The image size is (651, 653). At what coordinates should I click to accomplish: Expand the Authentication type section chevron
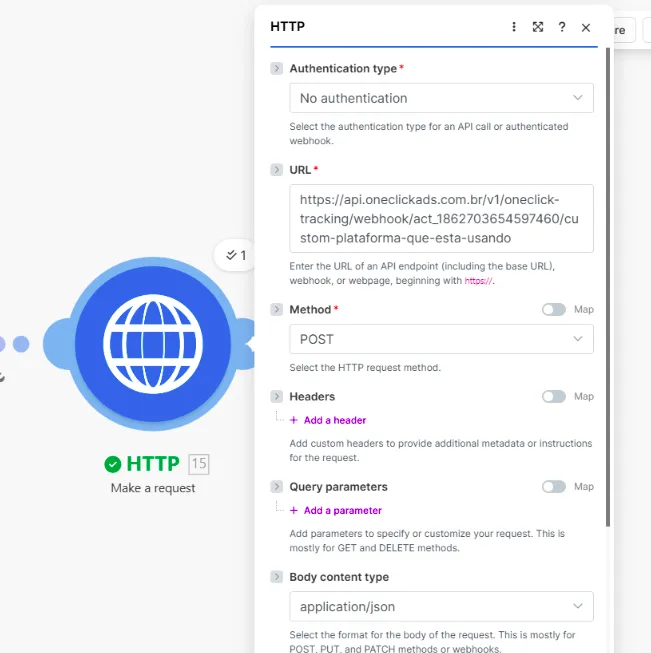click(x=277, y=68)
